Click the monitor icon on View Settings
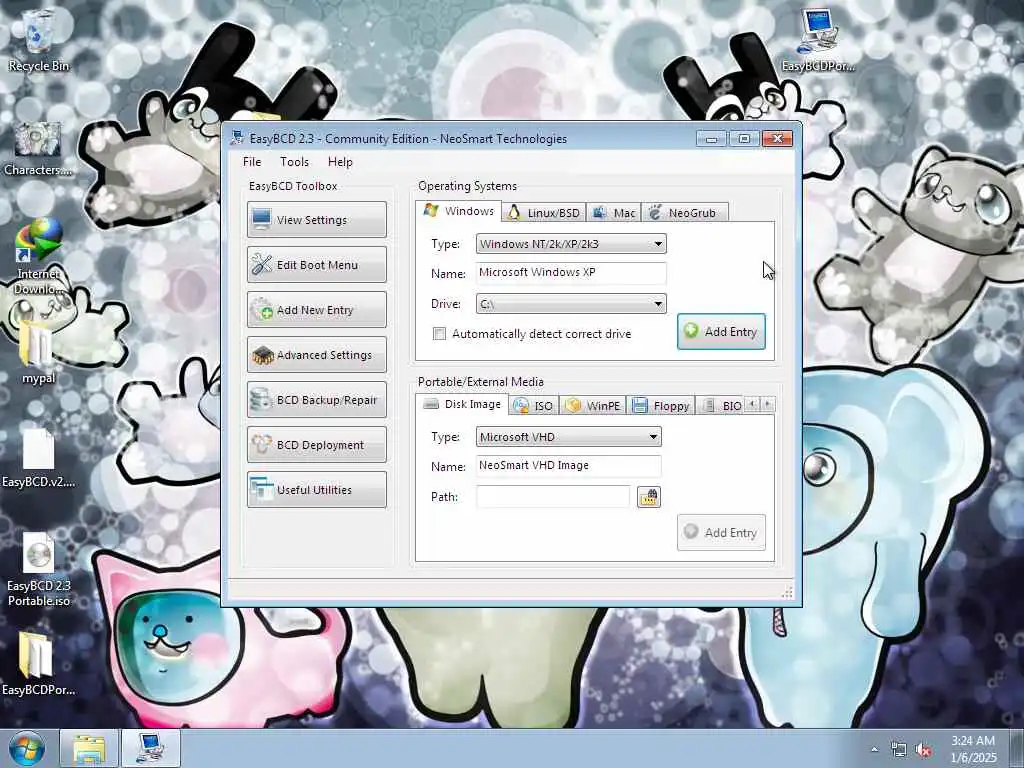This screenshot has width=1024, height=768. pos(262,219)
